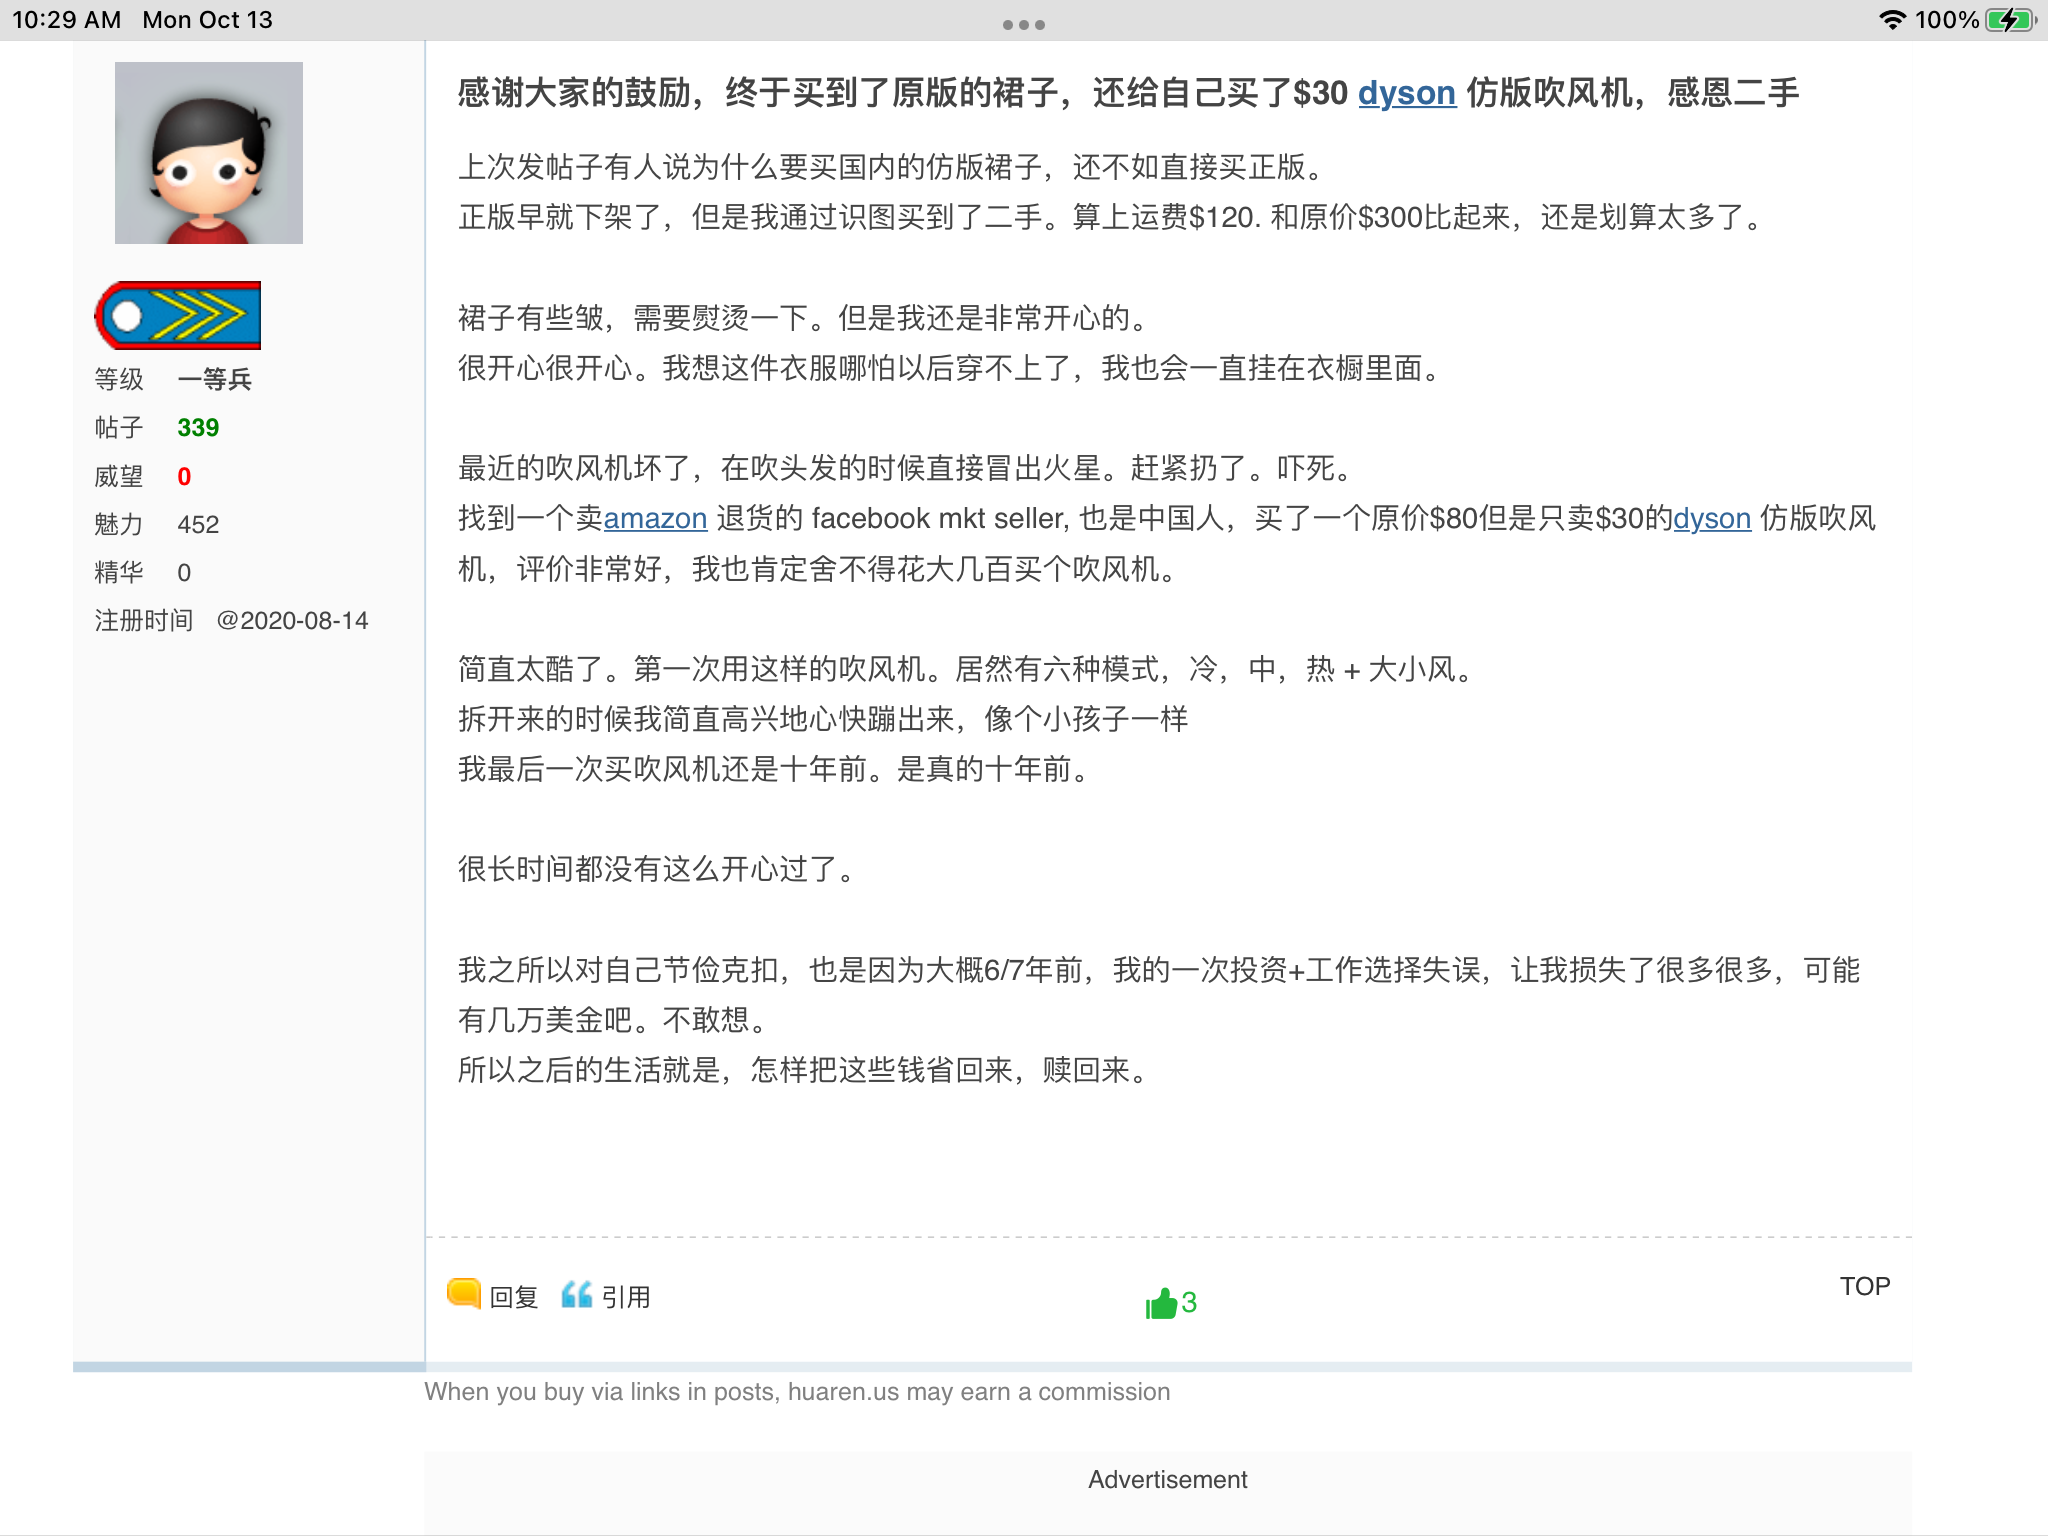The width and height of the screenshot is (2048, 1536).
Task: Tap the 10:29 AM clock in status bar
Action: pyautogui.click(x=66, y=20)
